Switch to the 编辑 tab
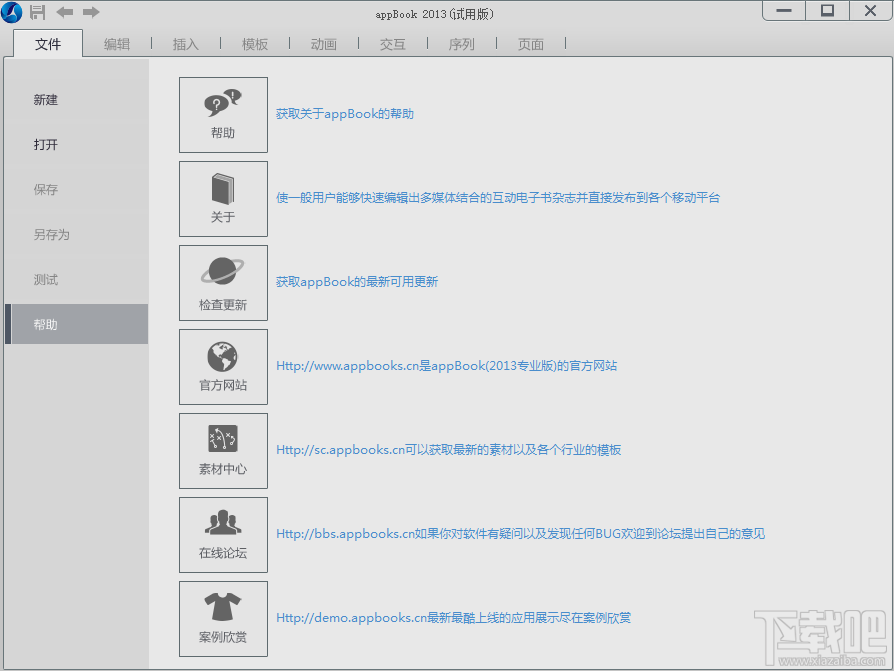Screen dimensions: 894x671 click(117, 44)
